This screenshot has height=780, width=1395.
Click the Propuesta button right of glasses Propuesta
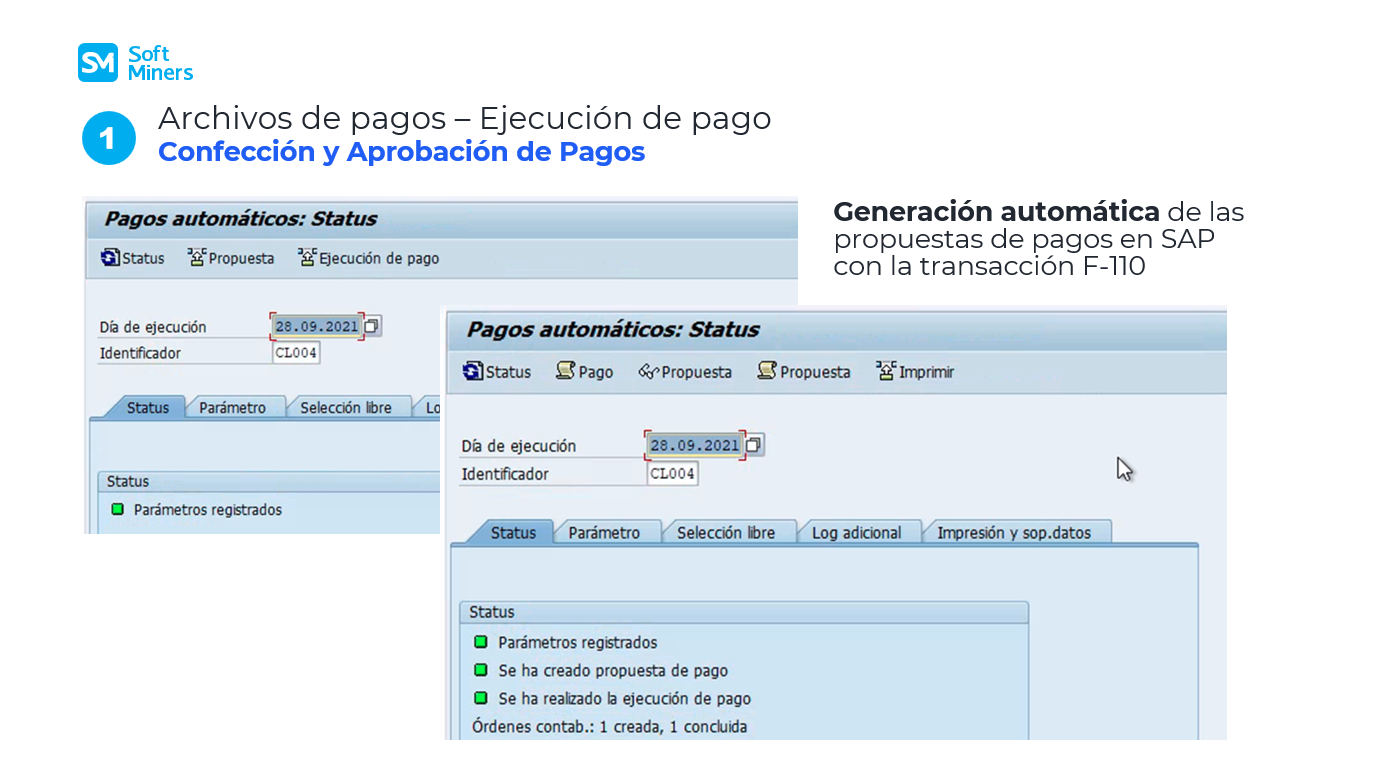(804, 372)
